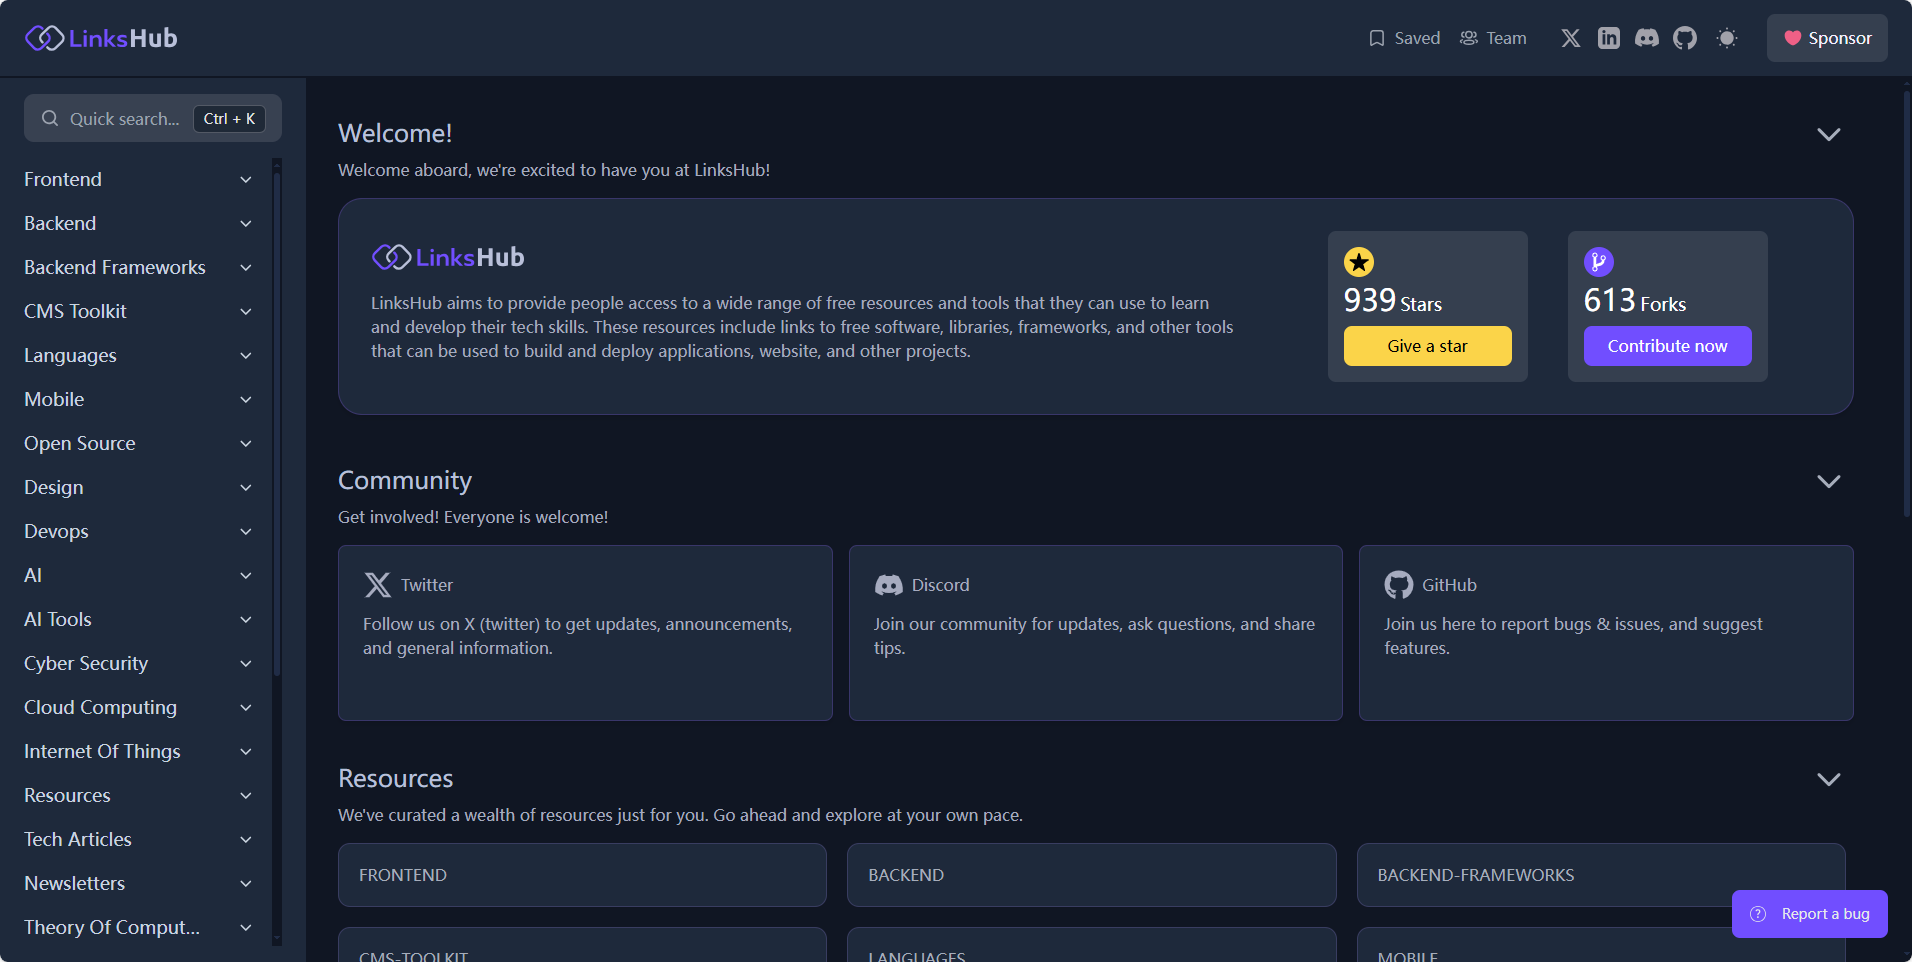Click the Contribute now button

click(x=1667, y=346)
